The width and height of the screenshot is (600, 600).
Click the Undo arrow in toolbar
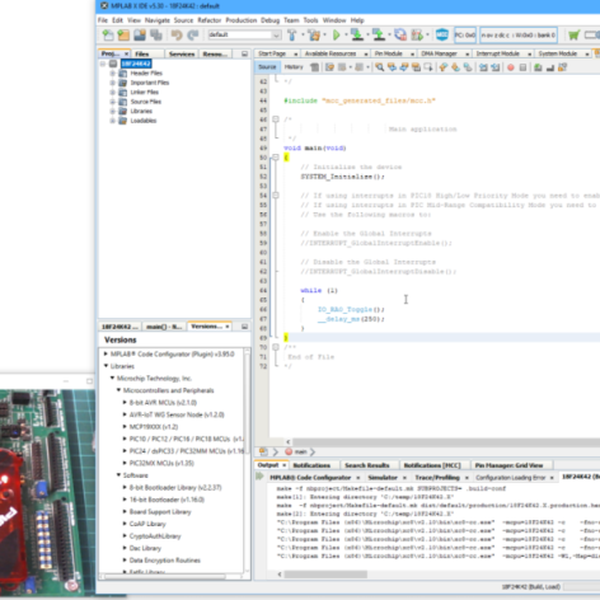click(175, 35)
